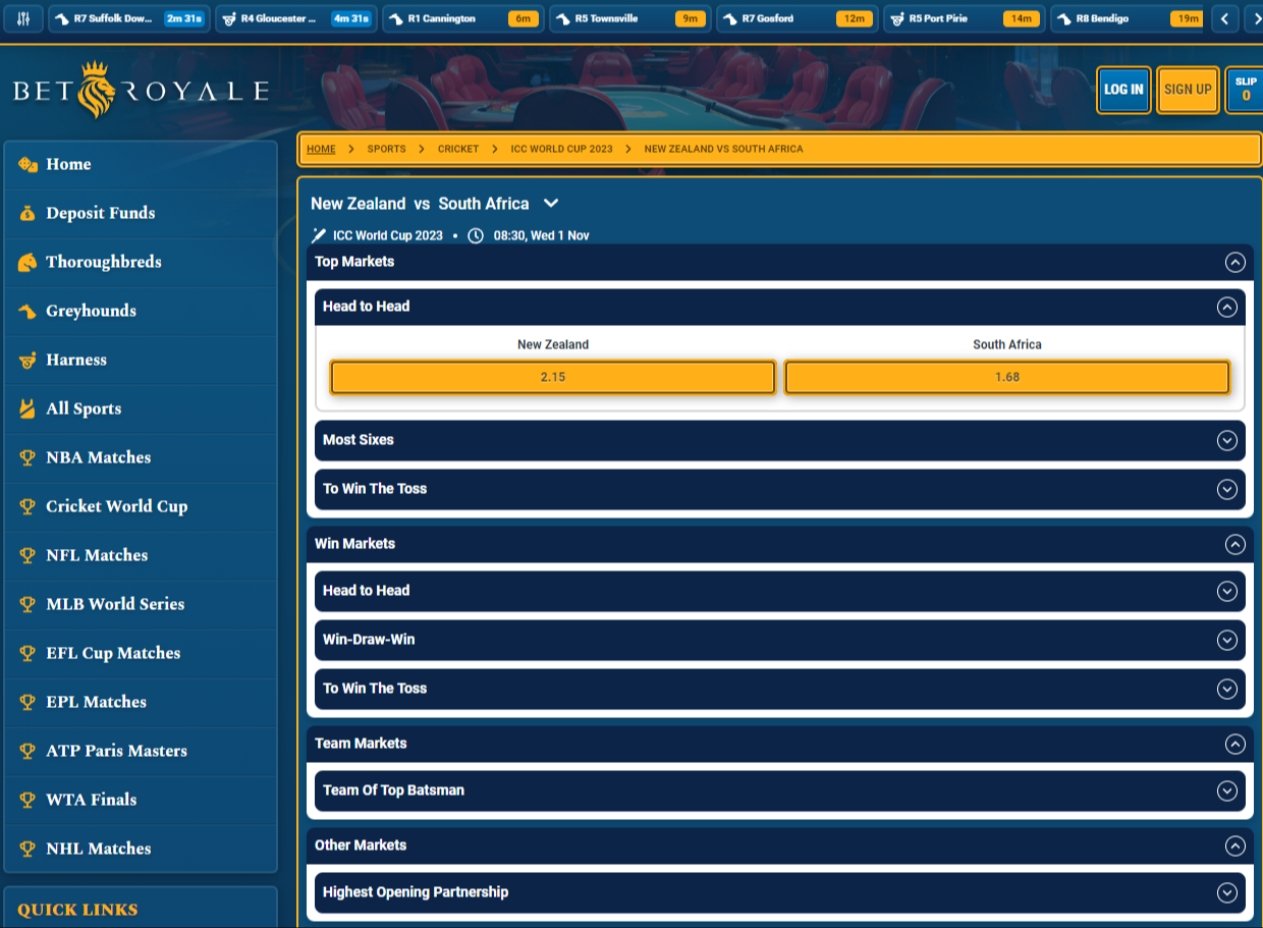This screenshot has height=928, width=1263.
Task: Click the trophy icon beside NFL Matches
Action: [28, 556]
